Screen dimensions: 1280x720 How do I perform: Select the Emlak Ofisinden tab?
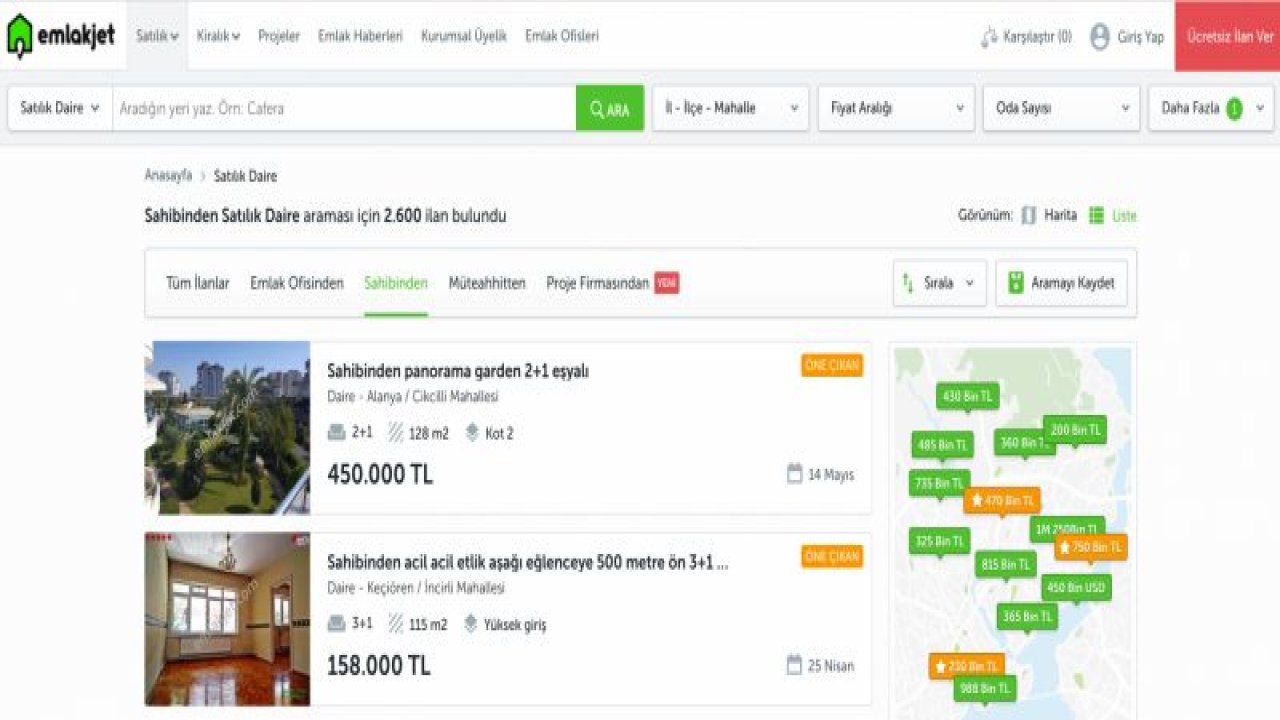click(296, 283)
